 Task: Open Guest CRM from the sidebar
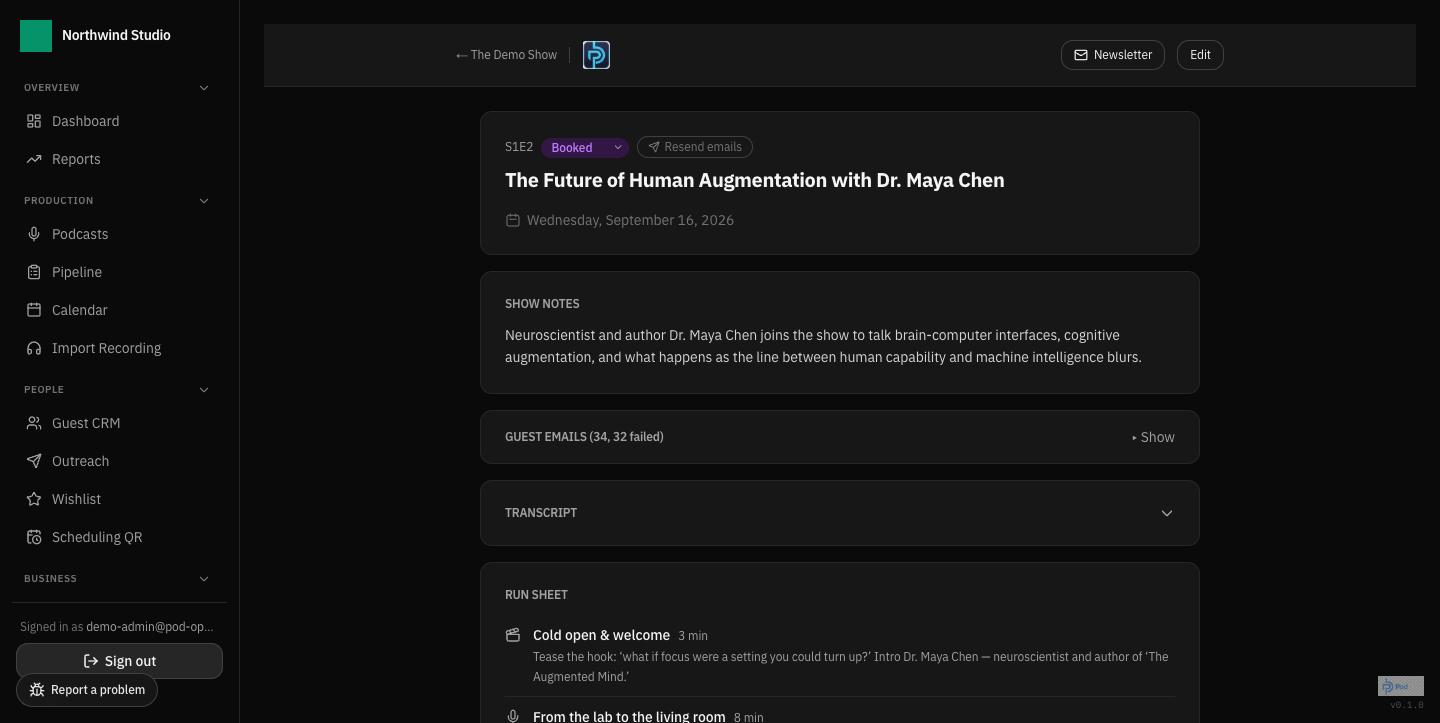(x=119, y=423)
